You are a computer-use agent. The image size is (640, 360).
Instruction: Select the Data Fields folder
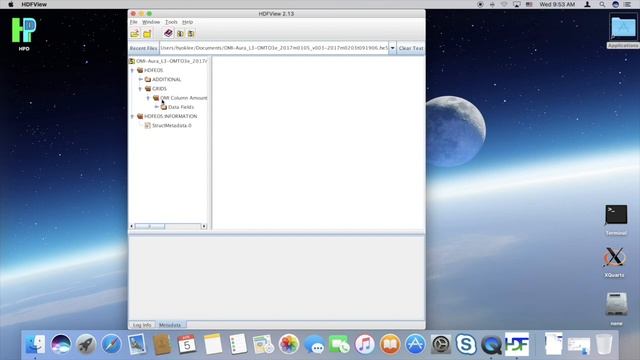pos(181,107)
